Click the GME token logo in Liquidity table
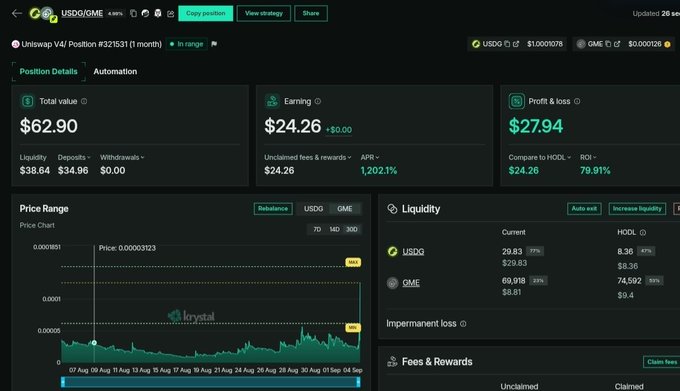This screenshot has height=391, width=680. coord(392,283)
